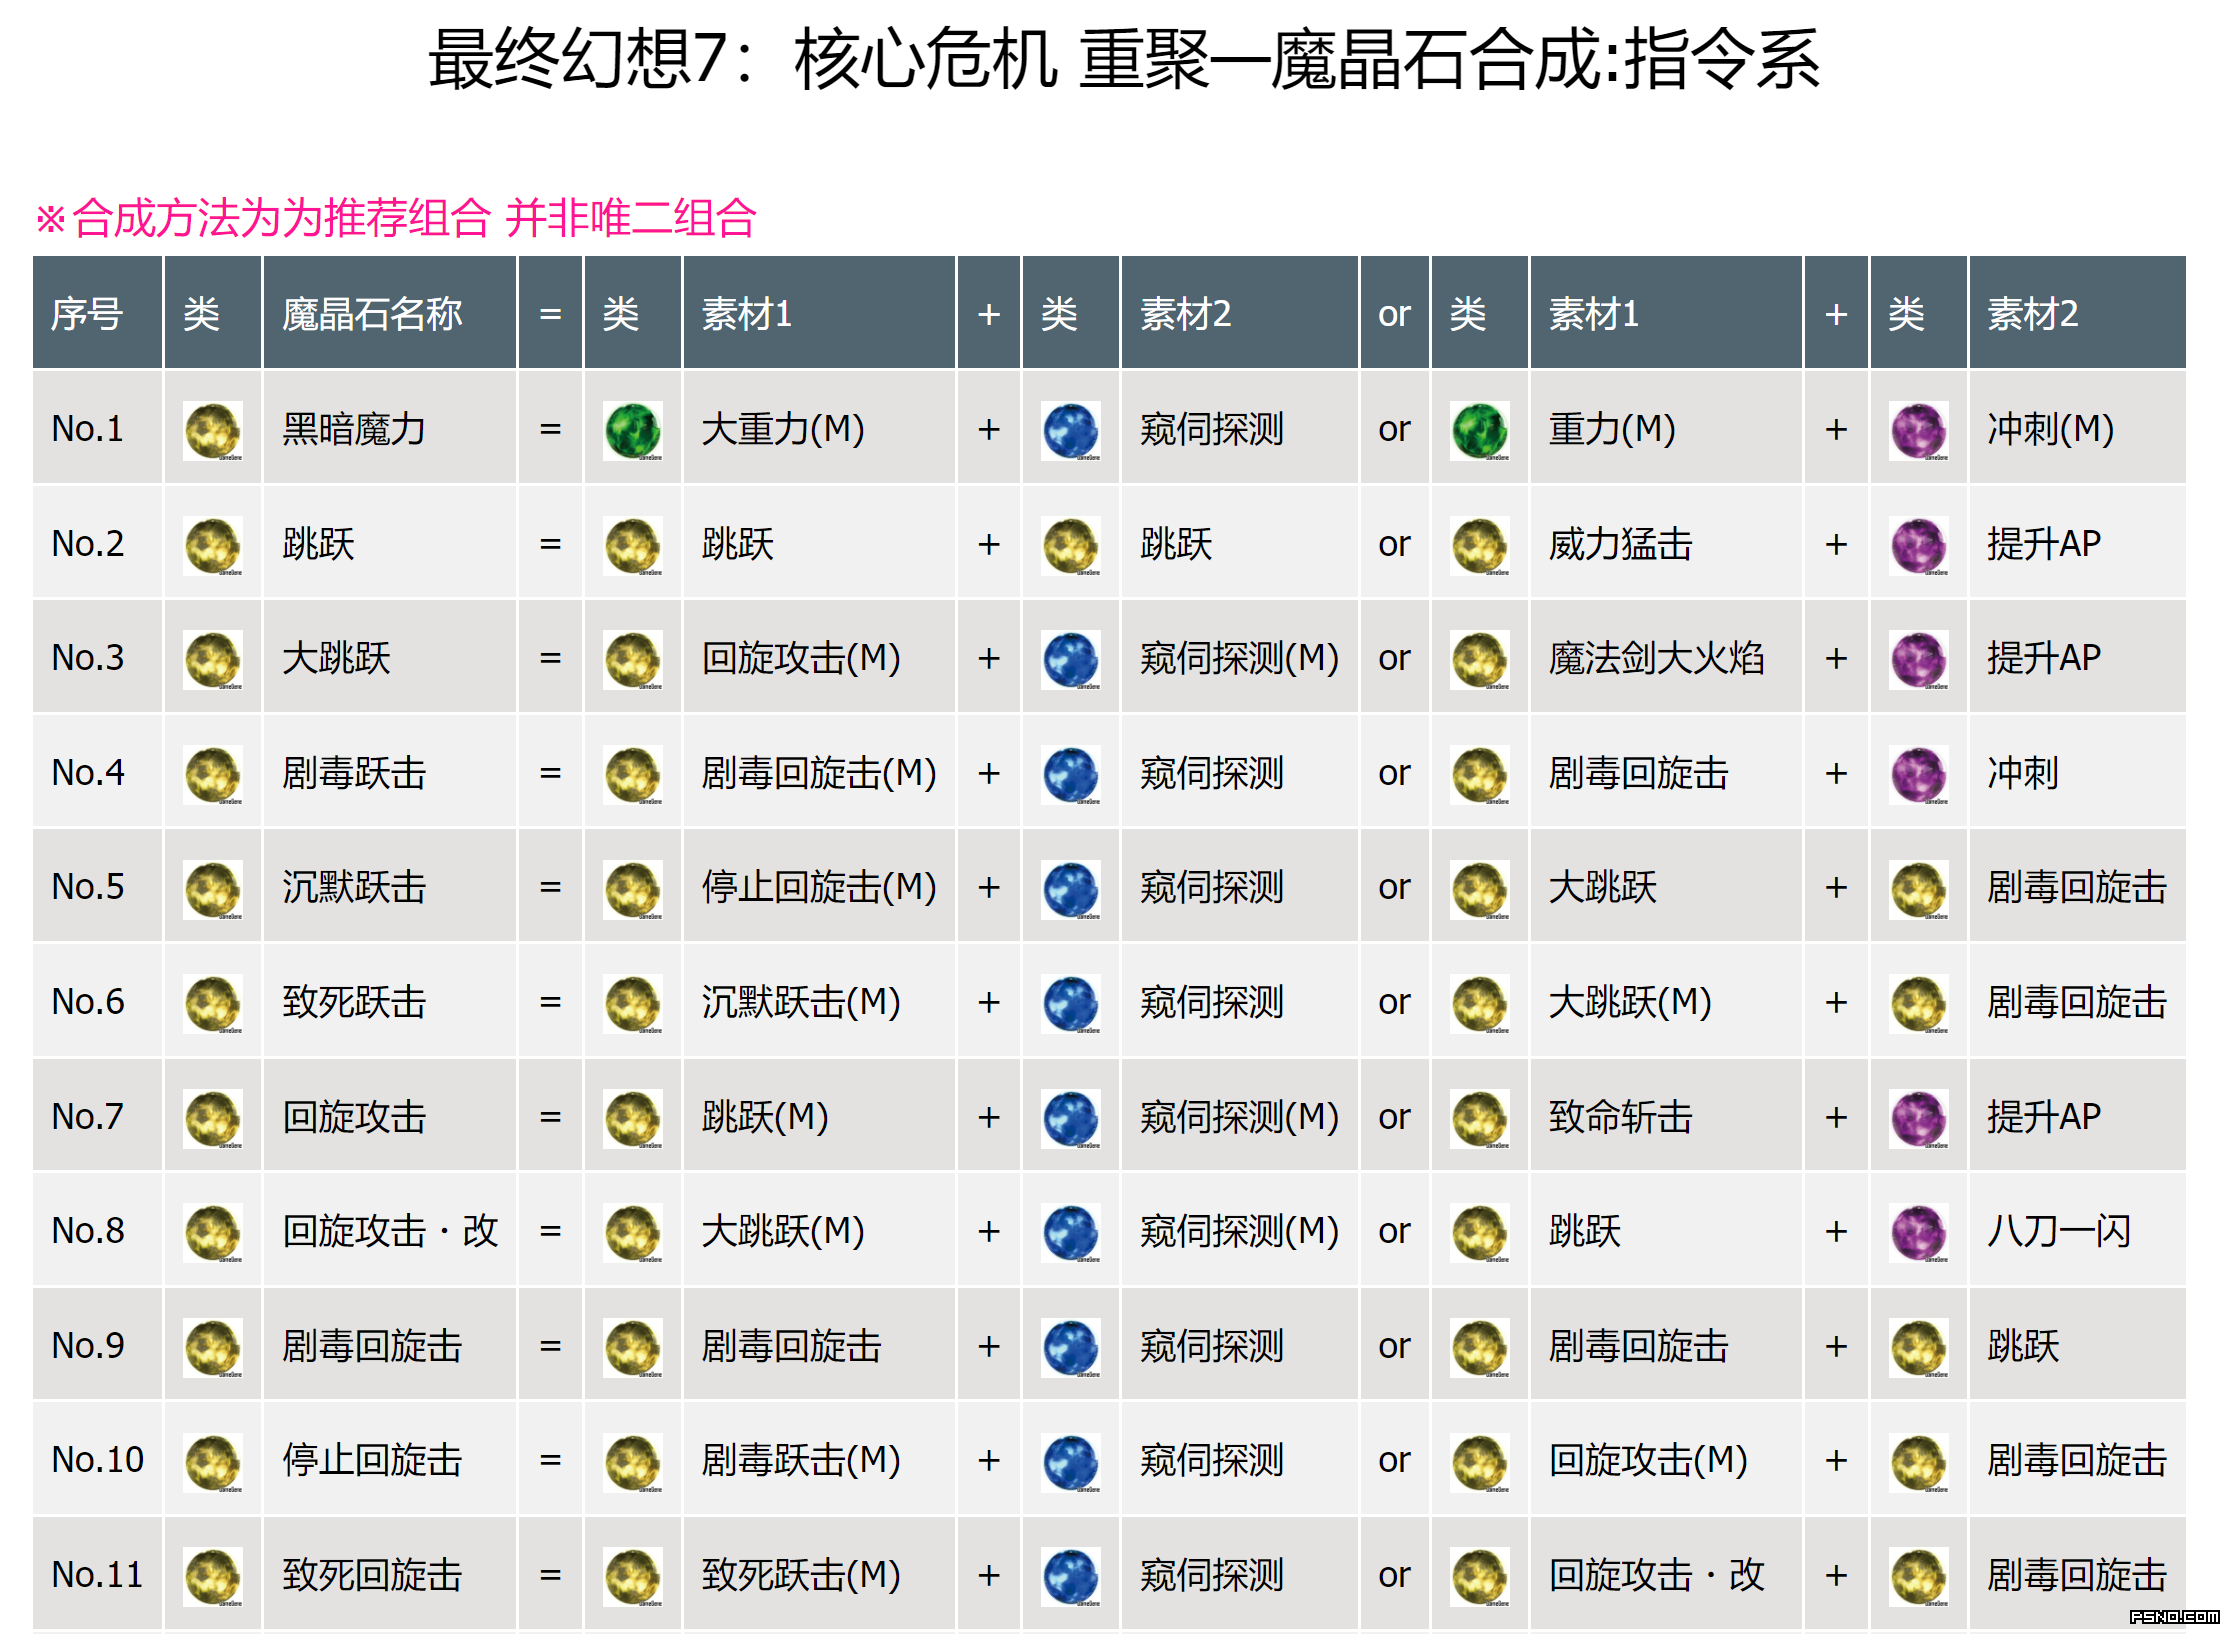
Task: Click the 剧毒回旋击(M) cell
Action: pyautogui.click(x=819, y=772)
